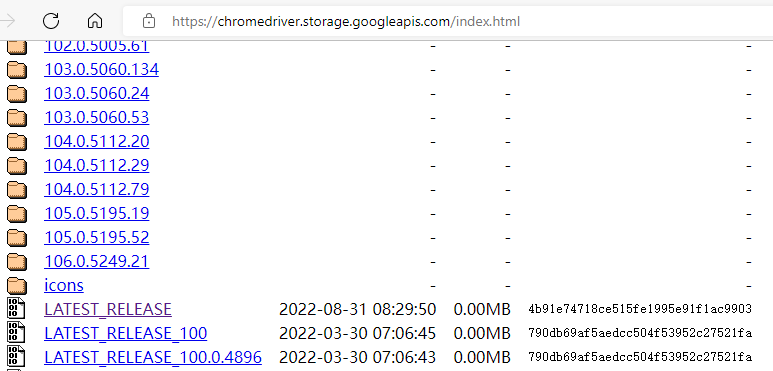Viewport: 773px width, 371px height.
Task: Click the folder icon beside 106.0.5249.21
Action: 17,262
